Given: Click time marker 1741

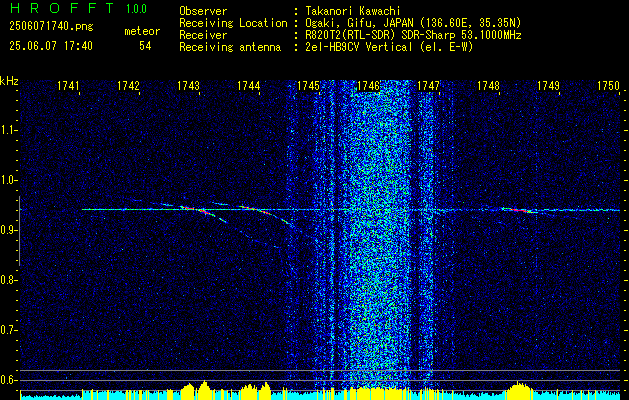Looking at the screenshot, I should (68, 86).
